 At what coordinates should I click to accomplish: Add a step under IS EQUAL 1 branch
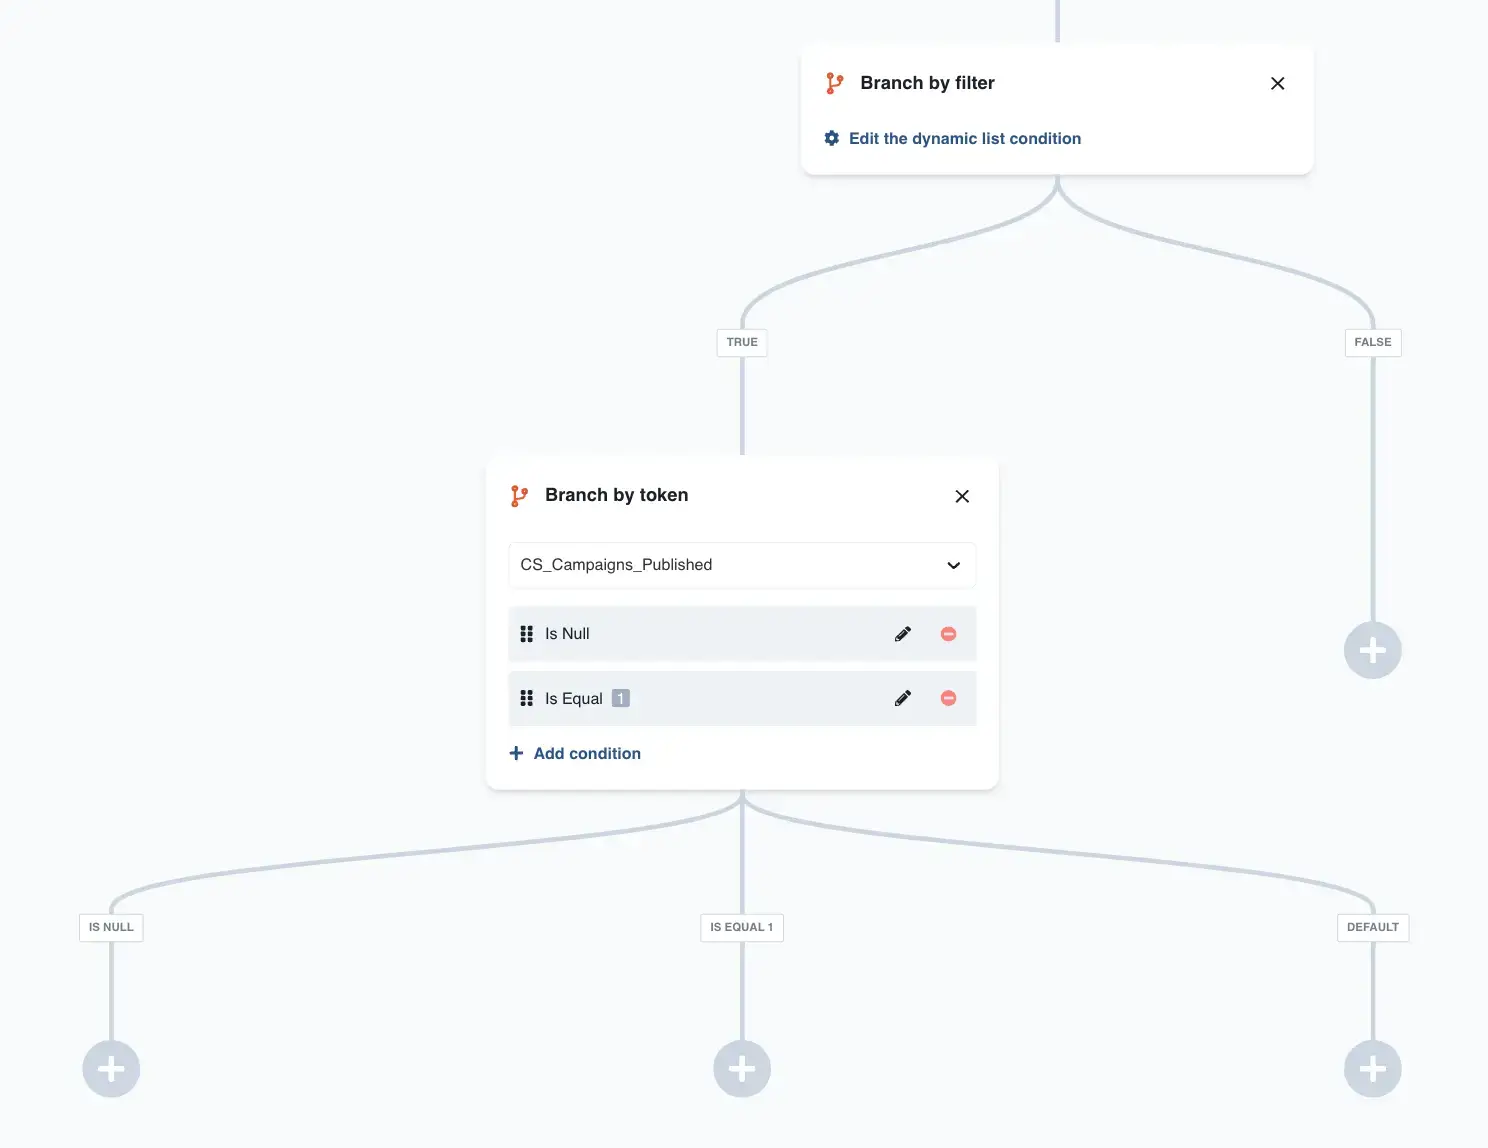[x=742, y=1069]
